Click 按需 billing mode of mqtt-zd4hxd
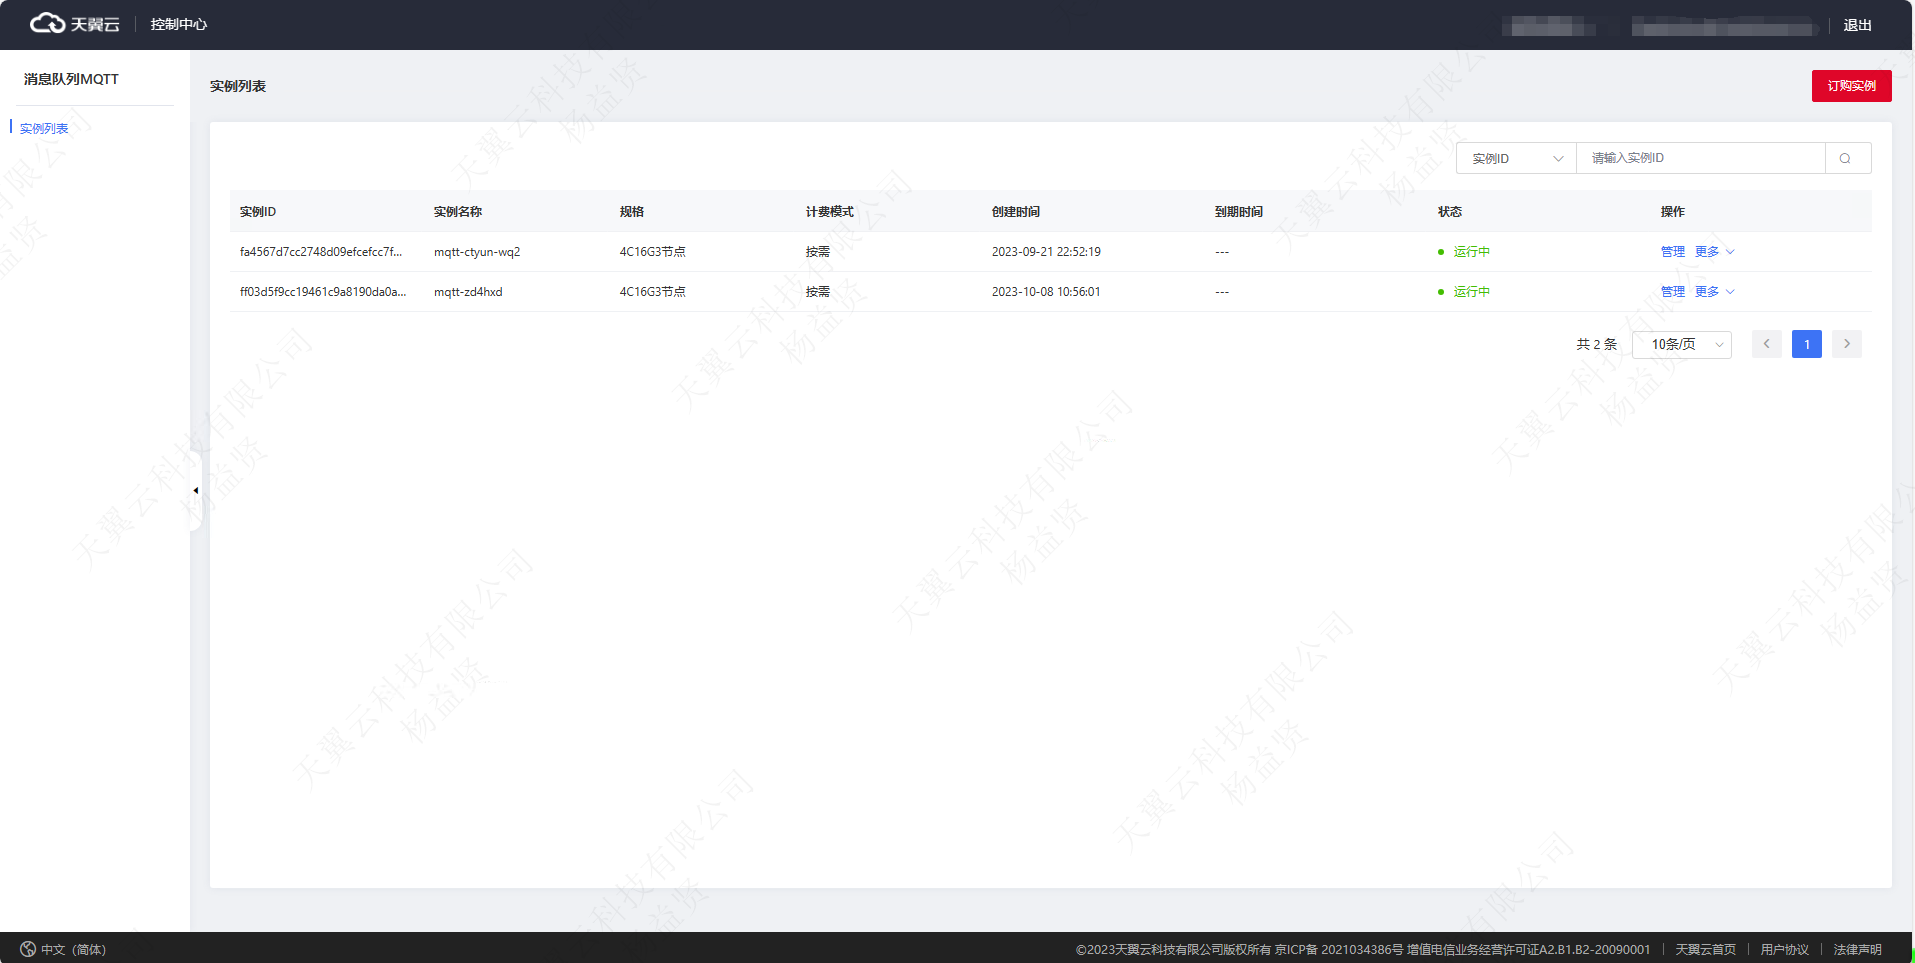 (x=818, y=292)
